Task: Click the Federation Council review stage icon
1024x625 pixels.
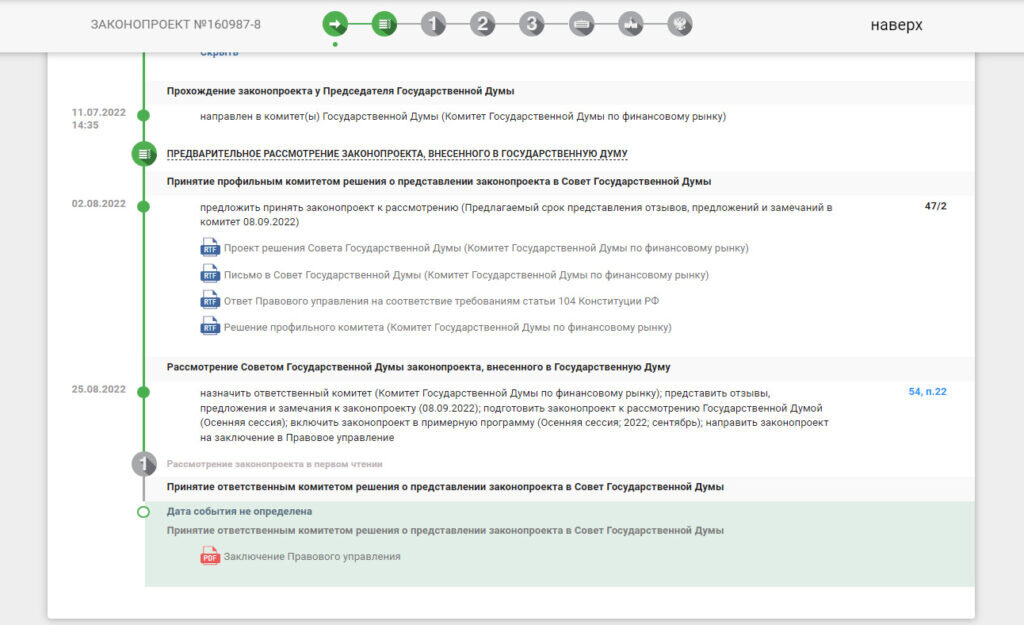Action: tap(582, 25)
